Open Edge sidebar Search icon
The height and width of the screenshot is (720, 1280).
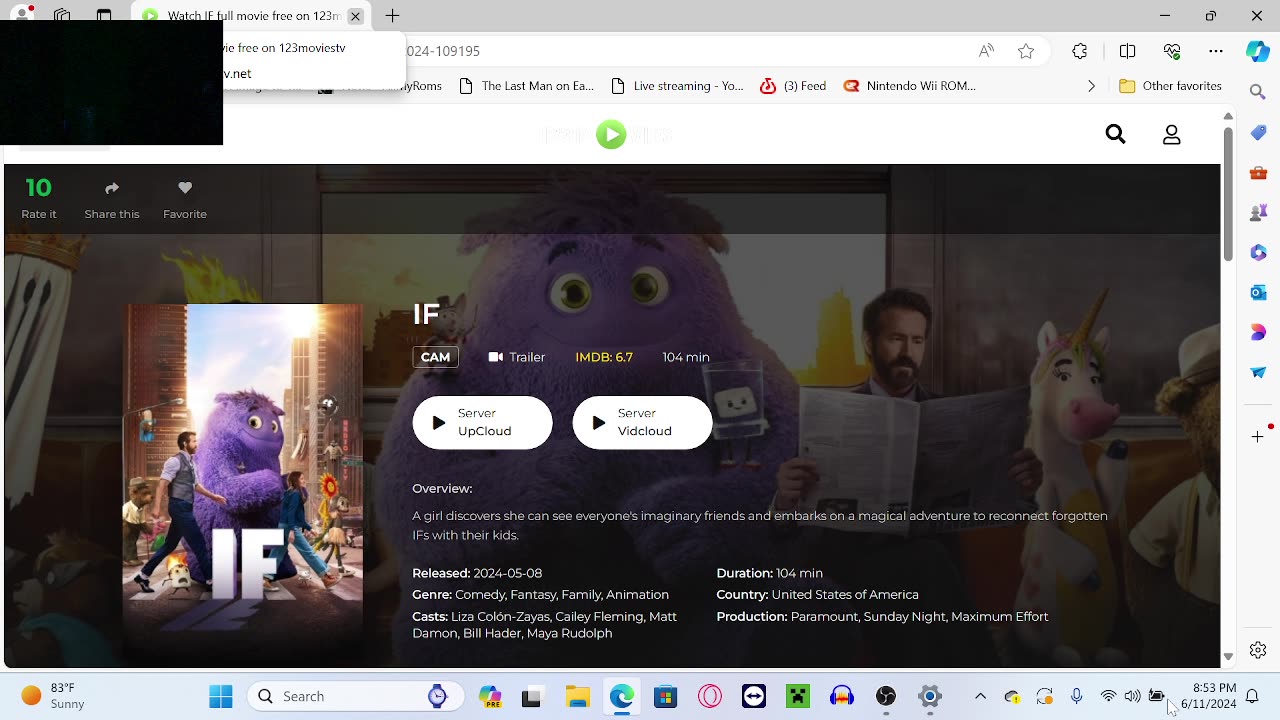[x=1258, y=92]
